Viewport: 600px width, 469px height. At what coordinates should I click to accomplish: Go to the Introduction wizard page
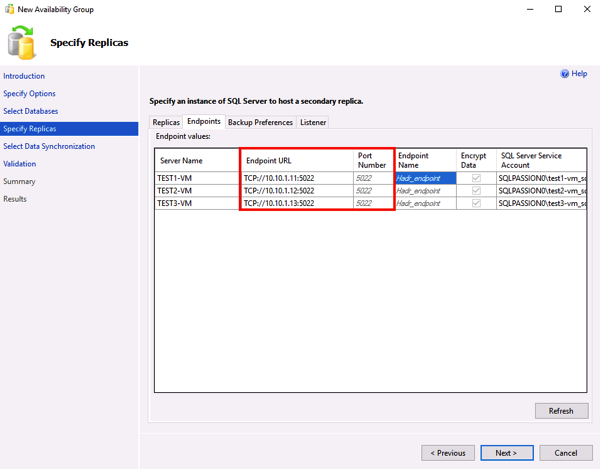click(x=24, y=76)
